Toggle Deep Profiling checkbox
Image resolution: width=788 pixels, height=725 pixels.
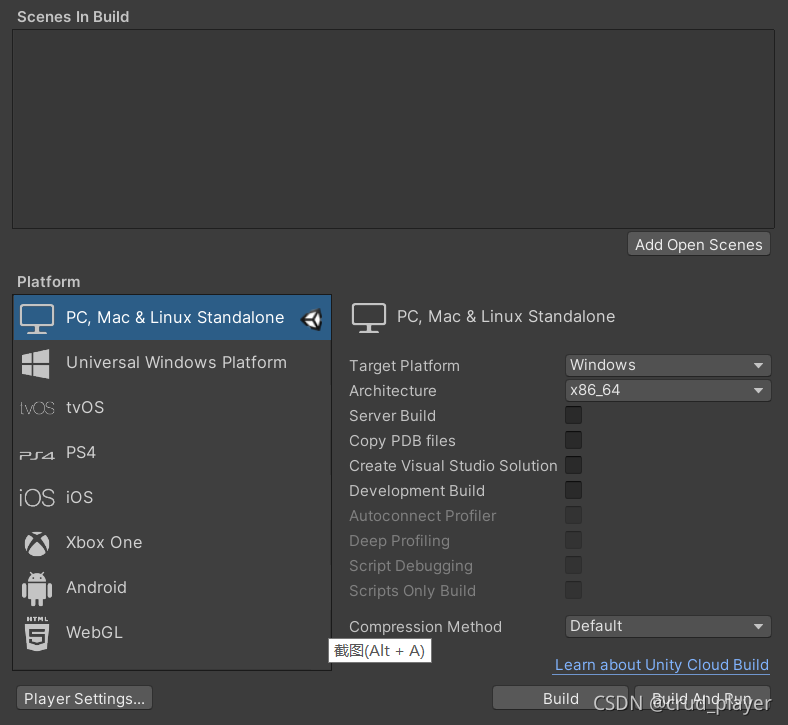click(573, 541)
